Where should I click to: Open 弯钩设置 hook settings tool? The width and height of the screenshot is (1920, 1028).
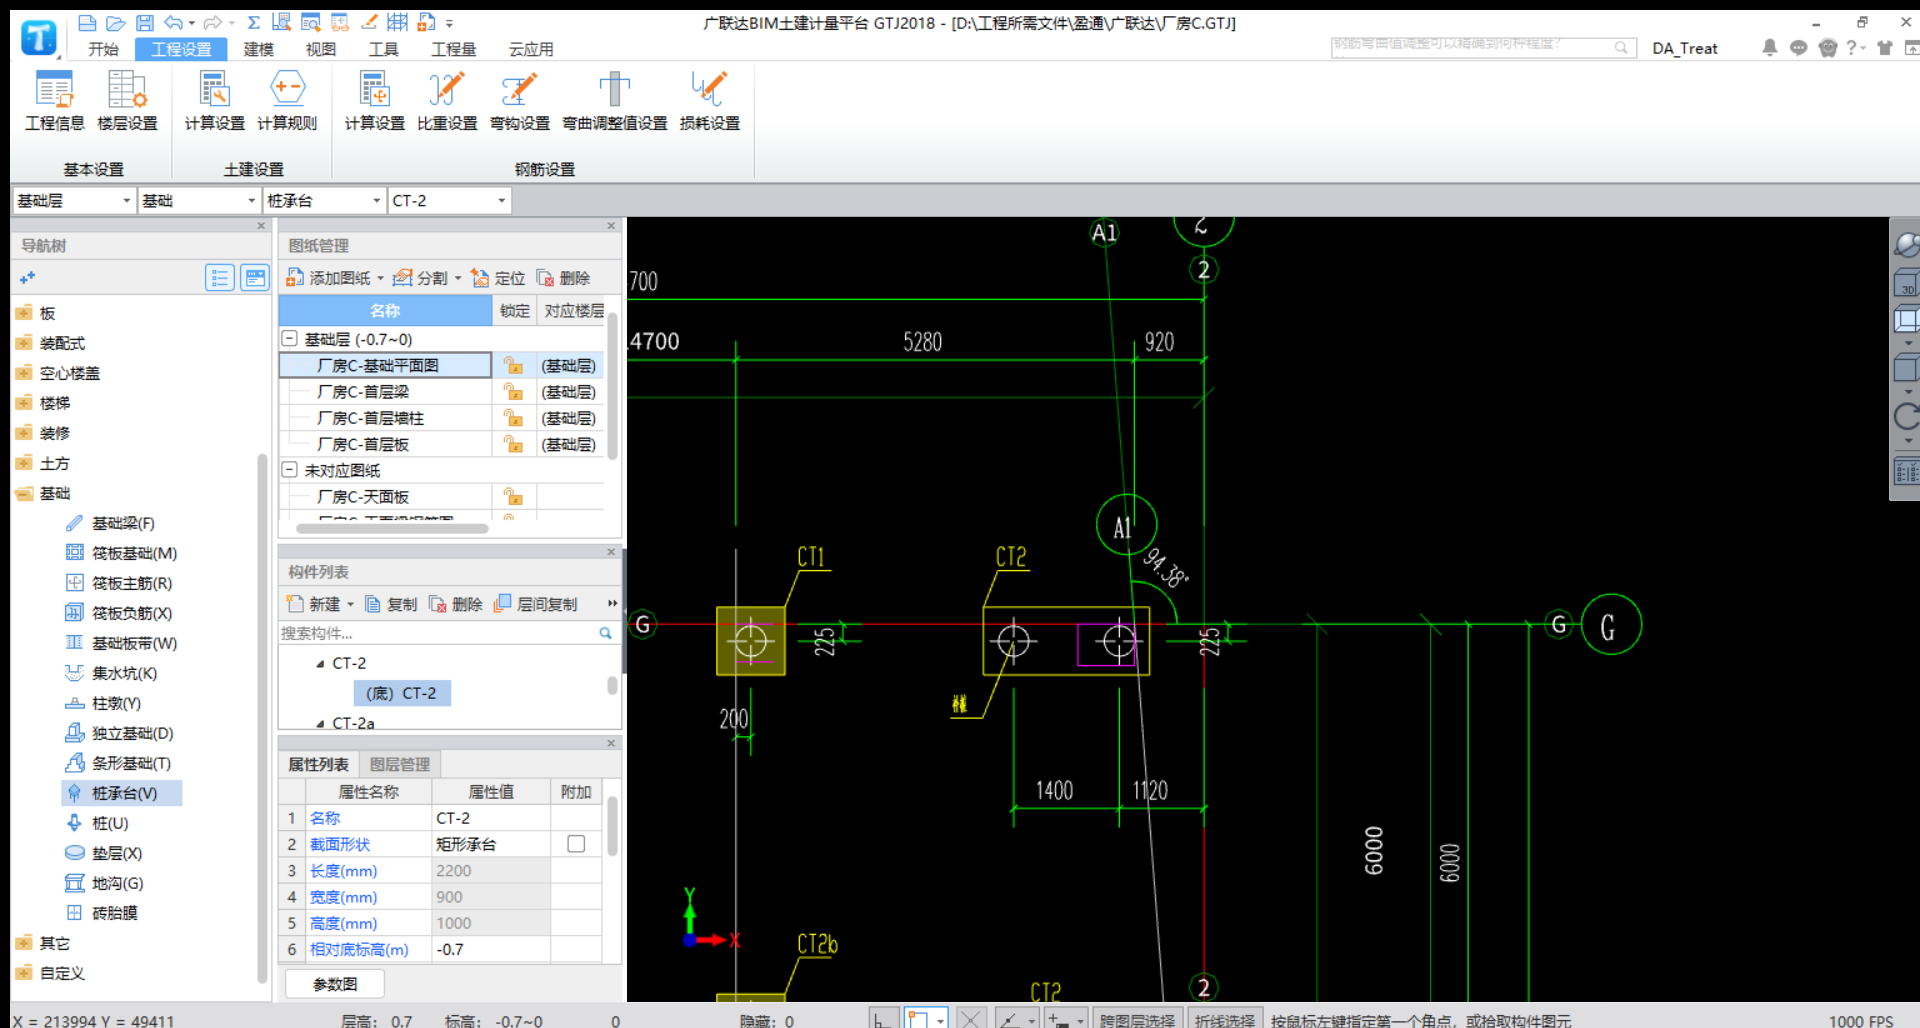[x=520, y=100]
